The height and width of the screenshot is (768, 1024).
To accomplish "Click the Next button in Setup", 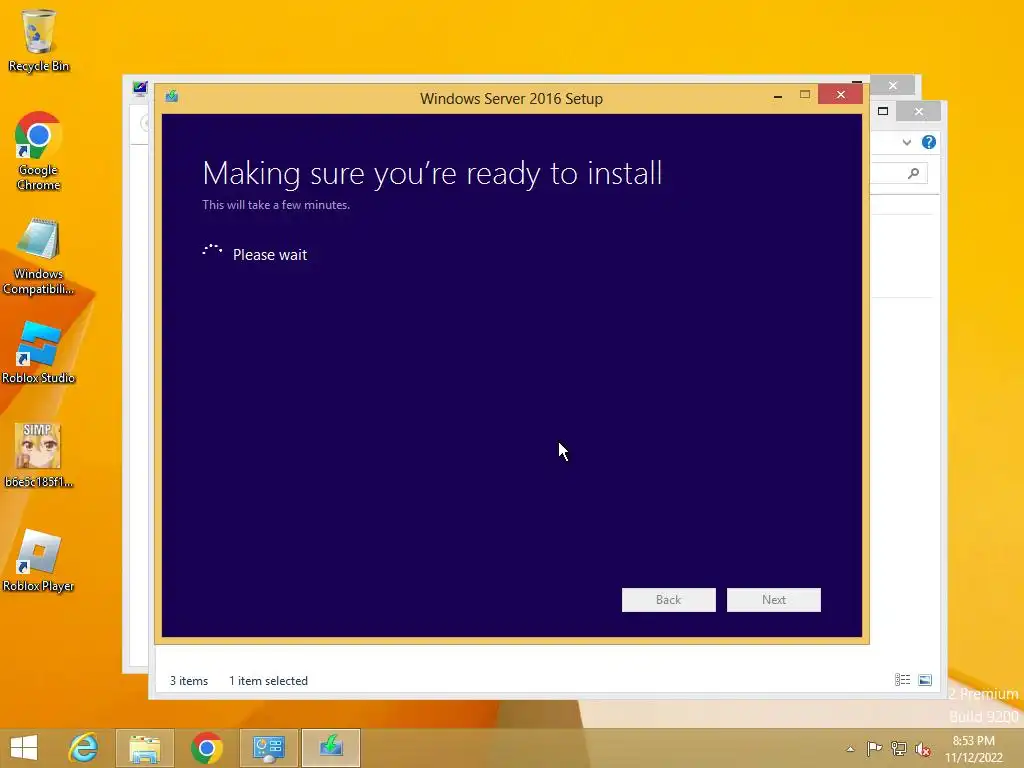I will [x=773, y=600].
